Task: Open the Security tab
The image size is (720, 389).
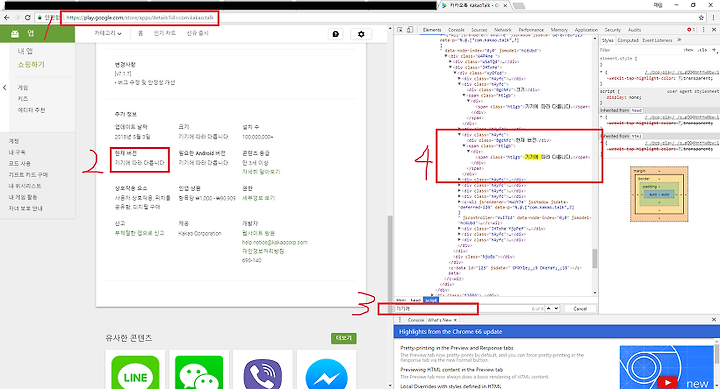Action: 613,29
